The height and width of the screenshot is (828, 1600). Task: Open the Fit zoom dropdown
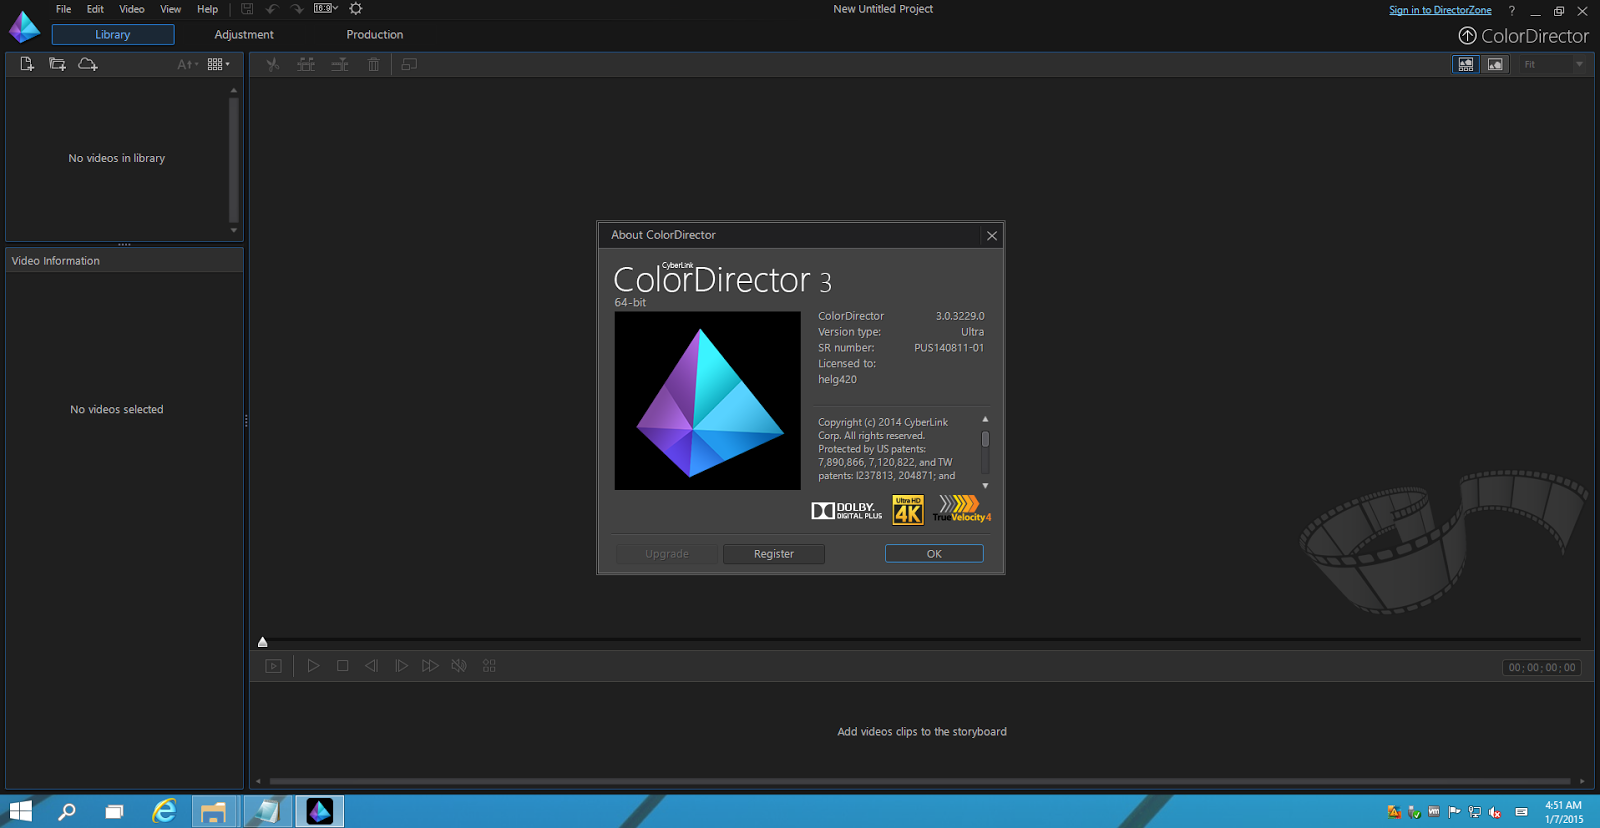pos(1553,64)
